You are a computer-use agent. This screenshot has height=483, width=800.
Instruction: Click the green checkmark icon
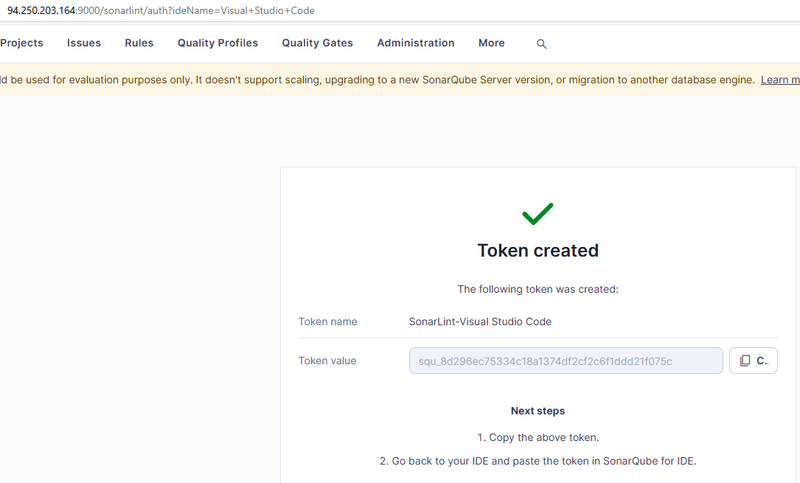[x=538, y=214]
